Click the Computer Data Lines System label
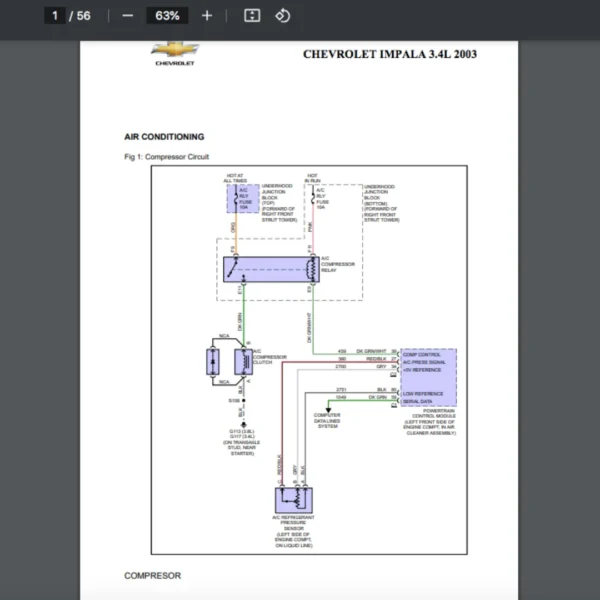Screen dimensions: 600x600 [x=327, y=420]
